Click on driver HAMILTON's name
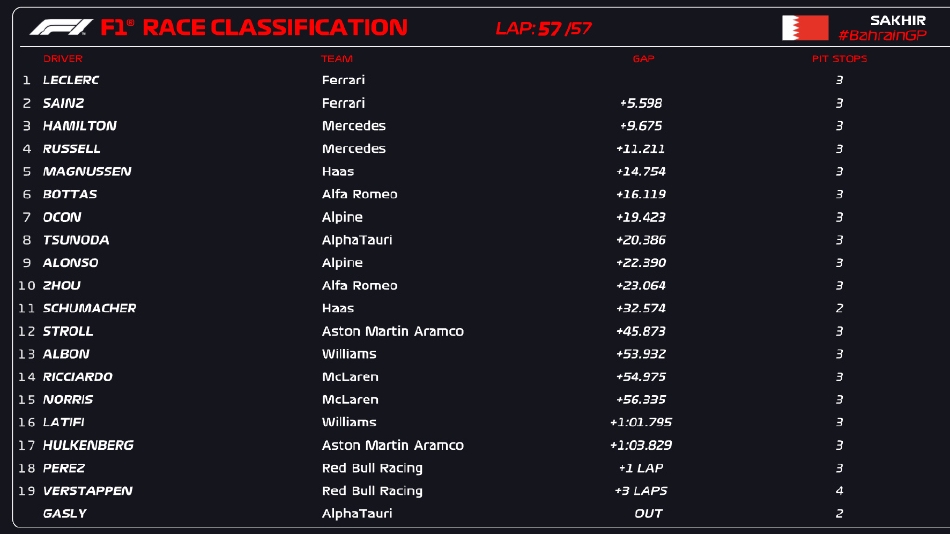This screenshot has width=950, height=534. 80,126
